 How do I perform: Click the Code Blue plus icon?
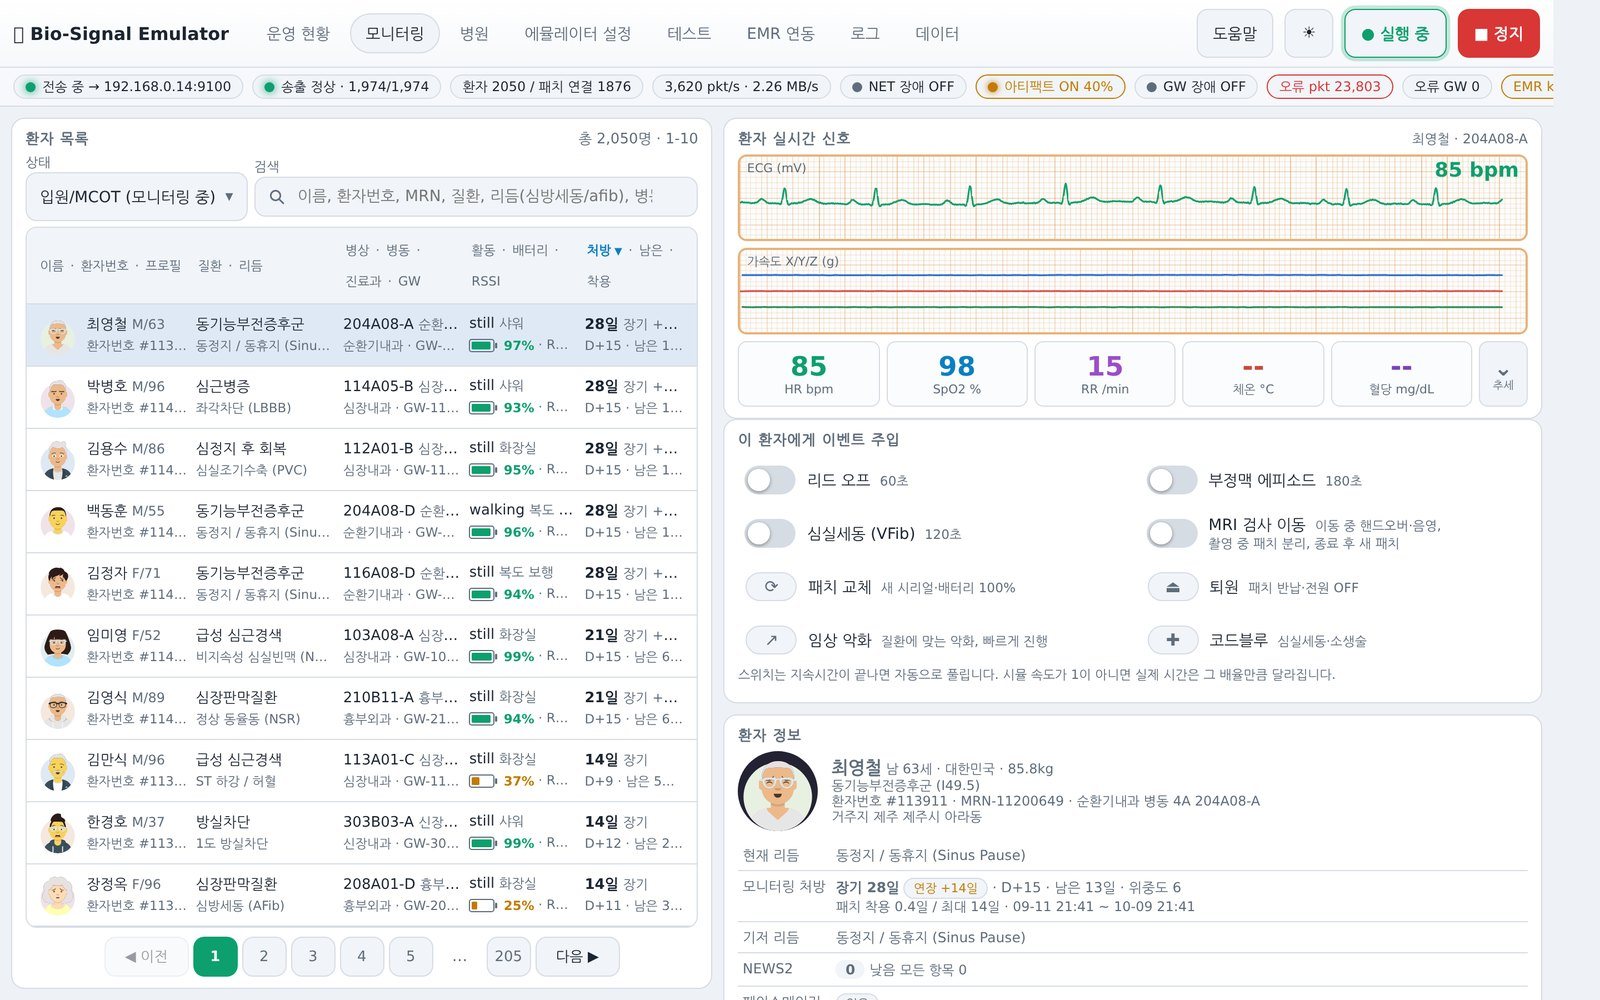pyautogui.click(x=1173, y=640)
